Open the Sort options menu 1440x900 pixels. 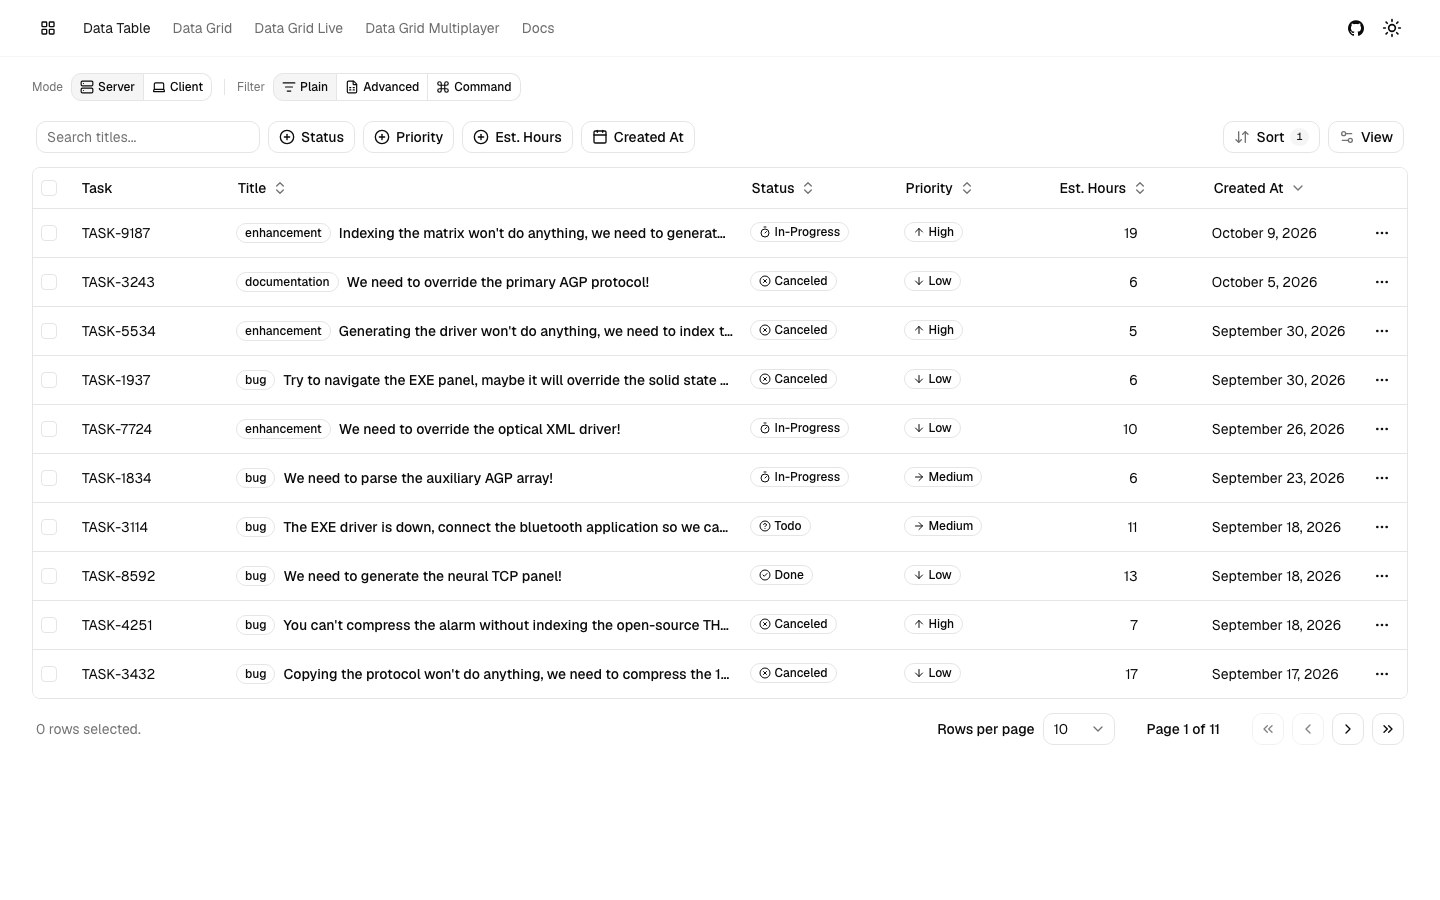[1271, 137]
